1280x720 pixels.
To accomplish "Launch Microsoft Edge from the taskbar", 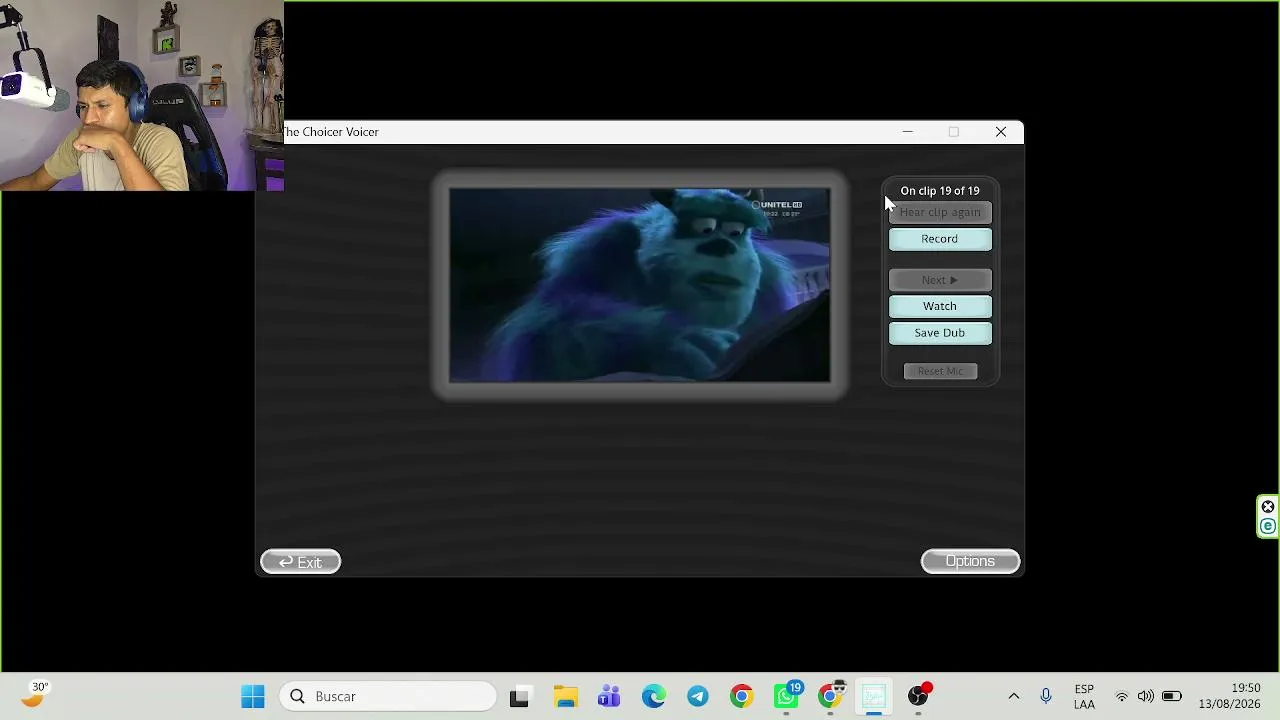I will click(x=654, y=697).
